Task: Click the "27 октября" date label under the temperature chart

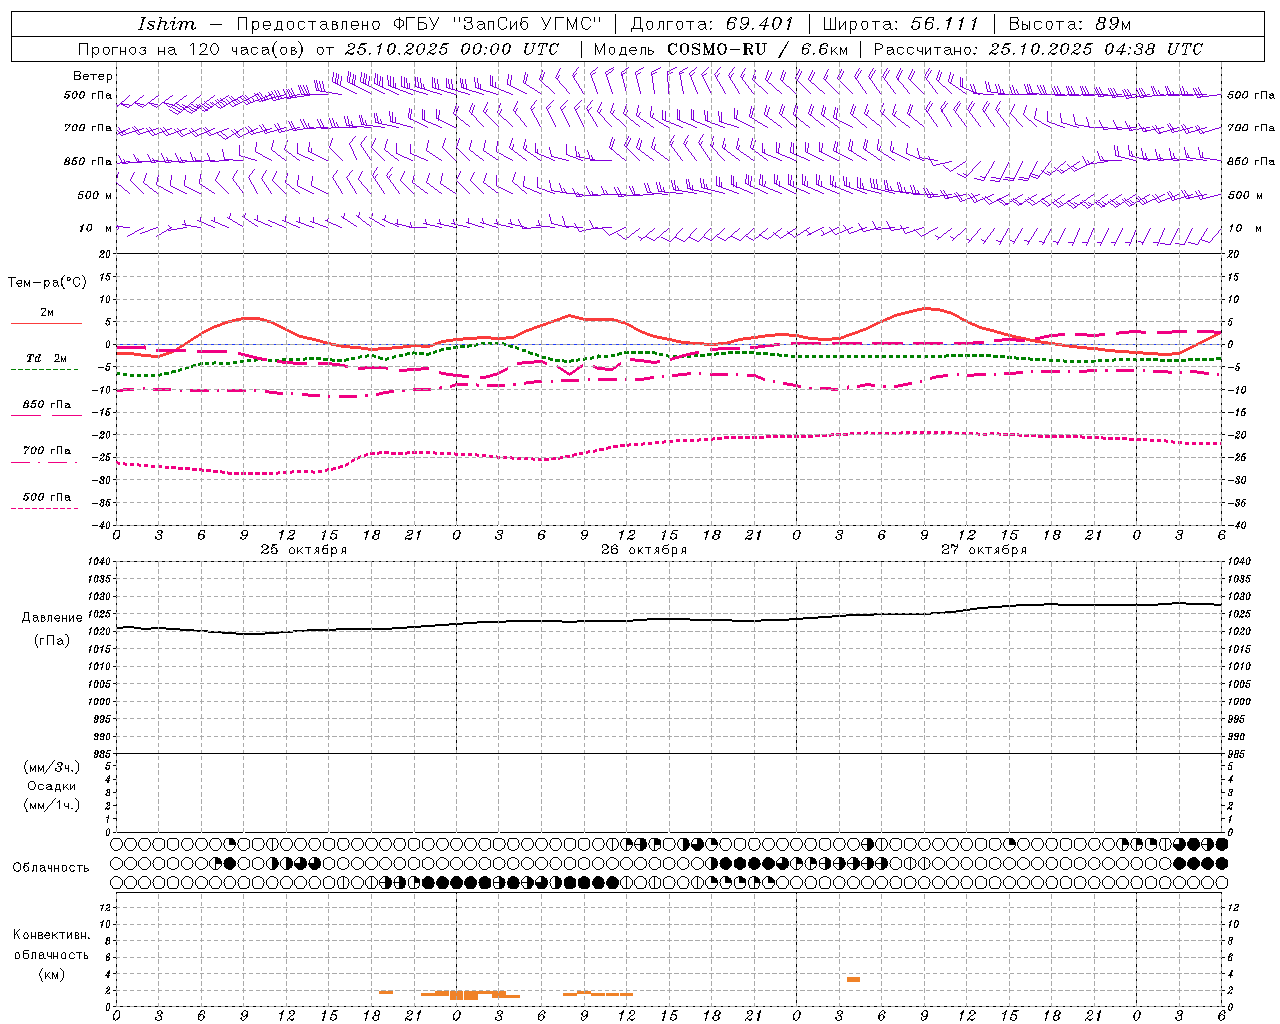Action: 984,550
